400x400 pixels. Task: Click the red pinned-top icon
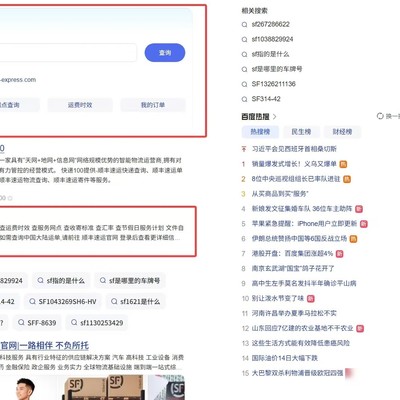(x=244, y=149)
